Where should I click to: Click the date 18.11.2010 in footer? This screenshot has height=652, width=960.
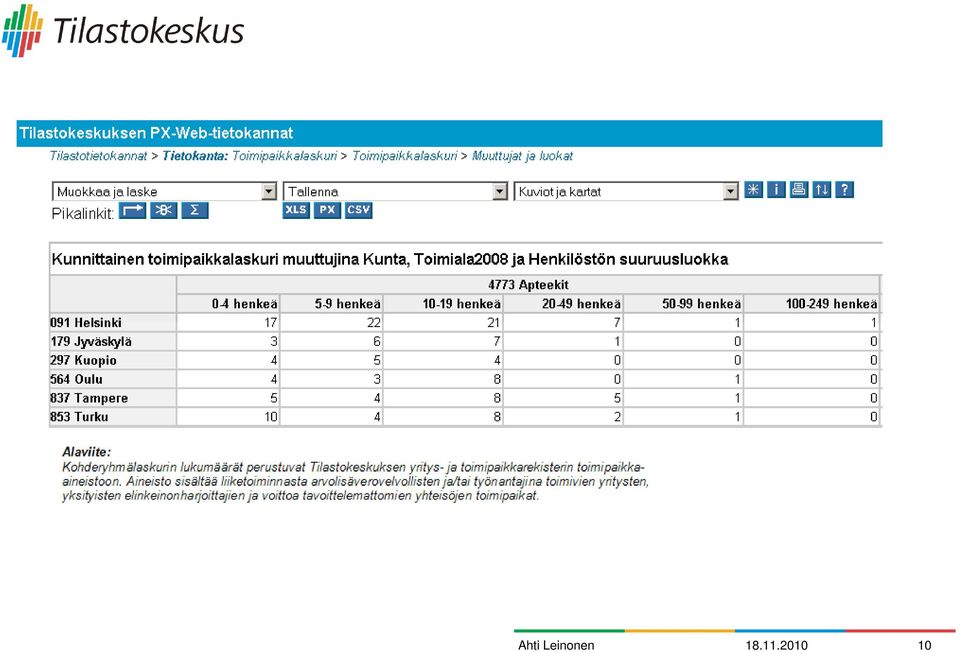point(776,645)
